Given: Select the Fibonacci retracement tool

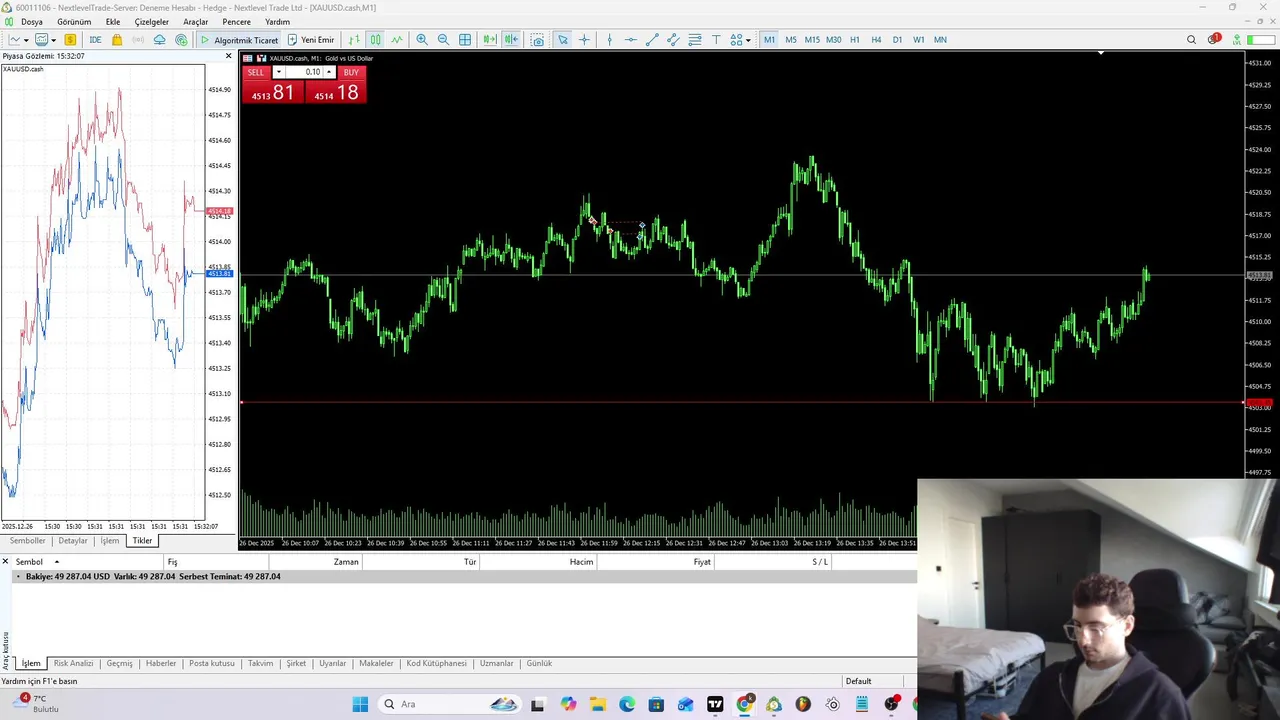Looking at the screenshot, I should [x=695, y=40].
